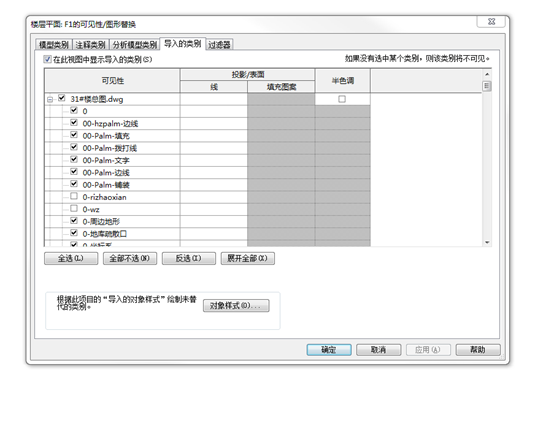Select the 0-wz row label

point(91,209)
